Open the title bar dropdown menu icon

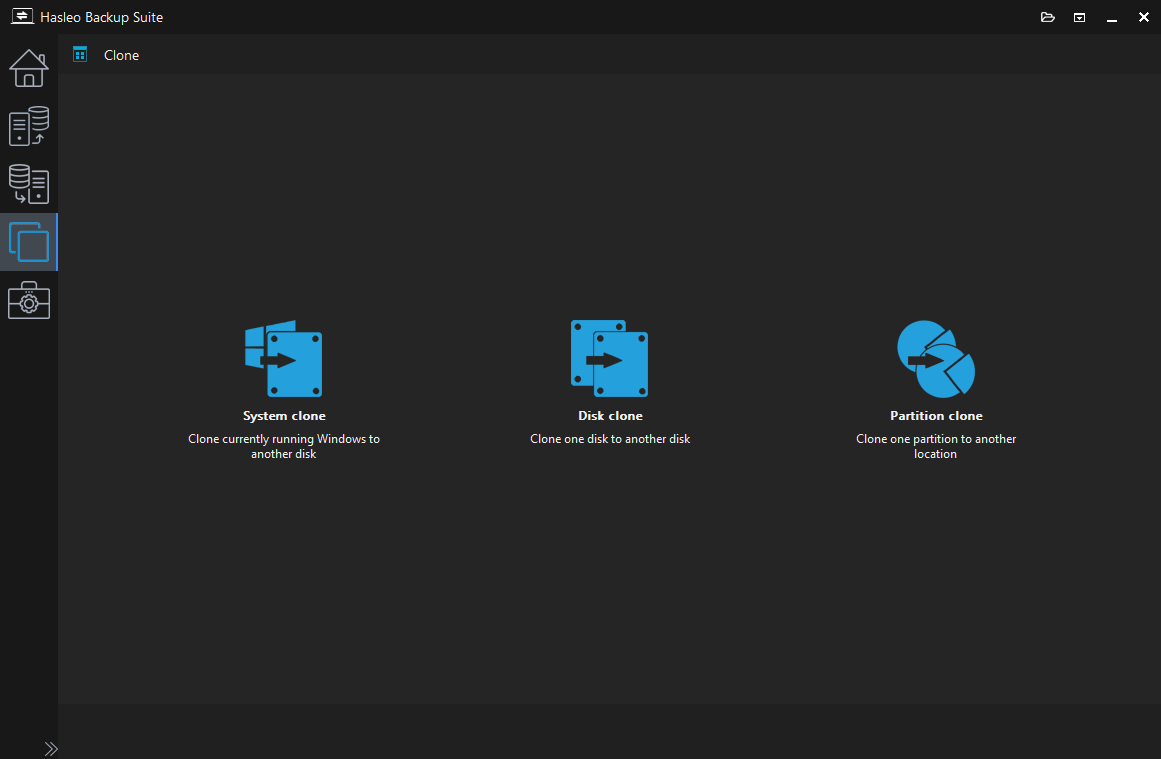[x=1080, y=17]
